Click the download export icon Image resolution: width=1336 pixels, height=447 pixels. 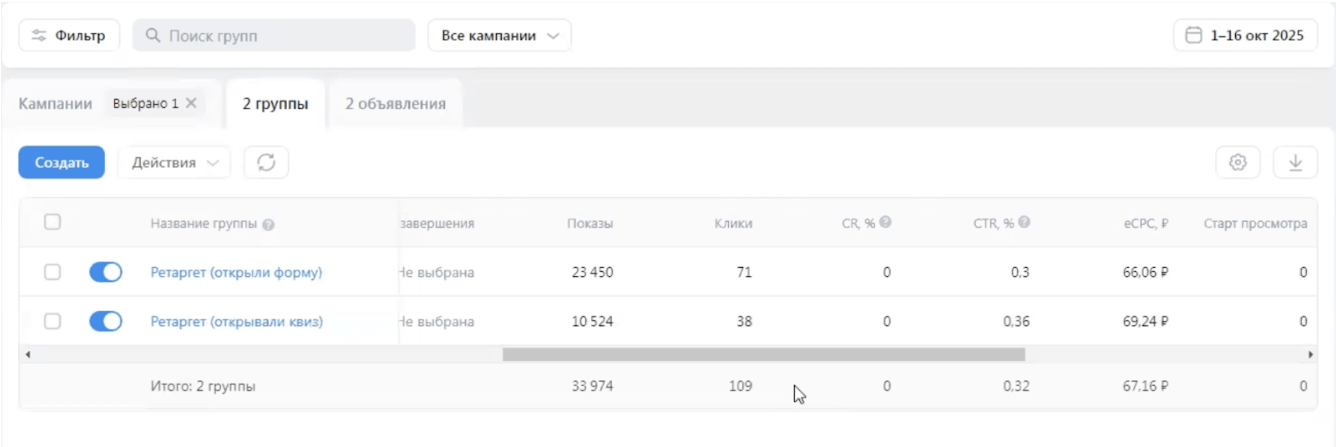1295,163
